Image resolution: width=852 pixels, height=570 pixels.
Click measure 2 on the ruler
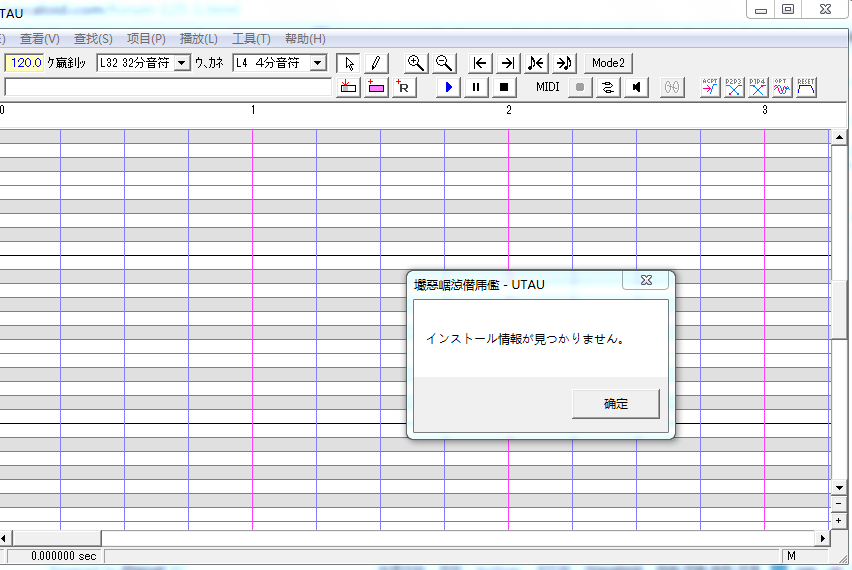click(509, 110)
